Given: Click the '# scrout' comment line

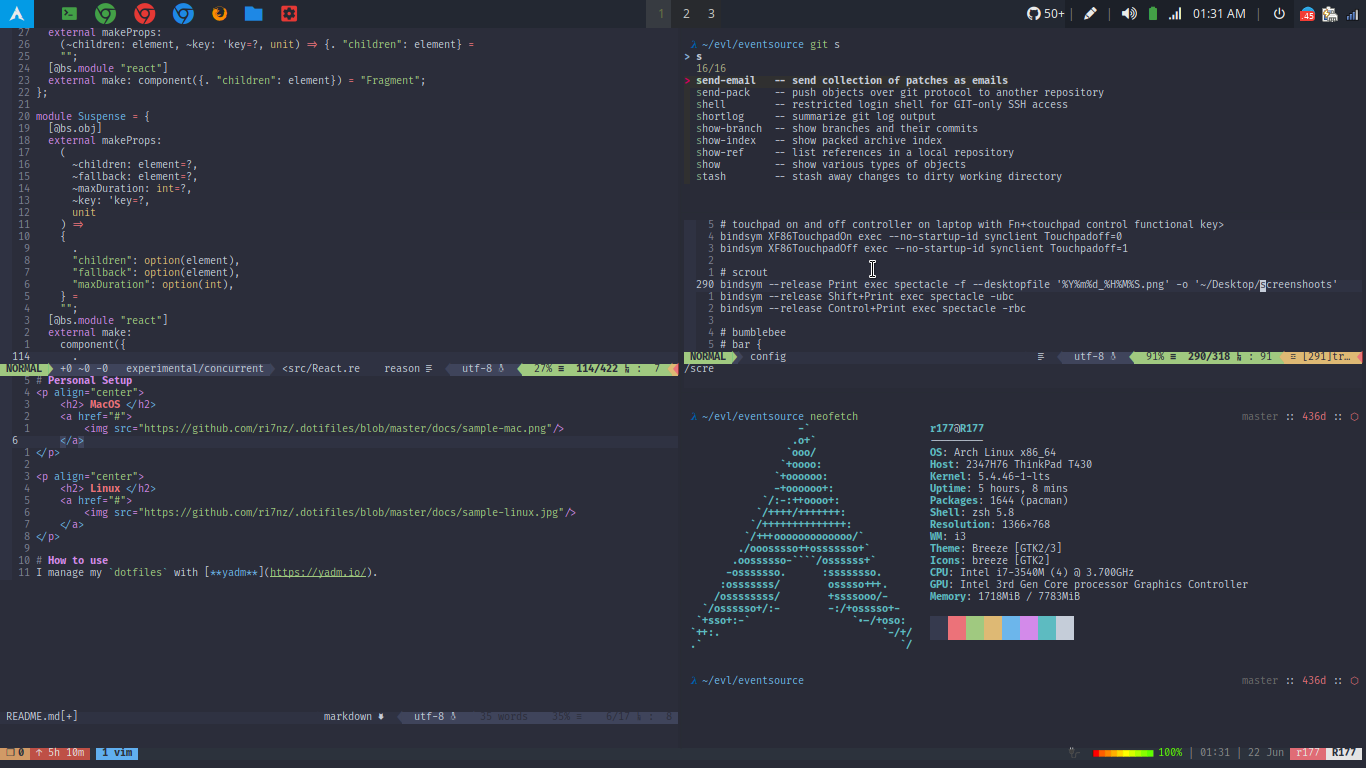Looking at the screenshot, I should coord(744,272).
